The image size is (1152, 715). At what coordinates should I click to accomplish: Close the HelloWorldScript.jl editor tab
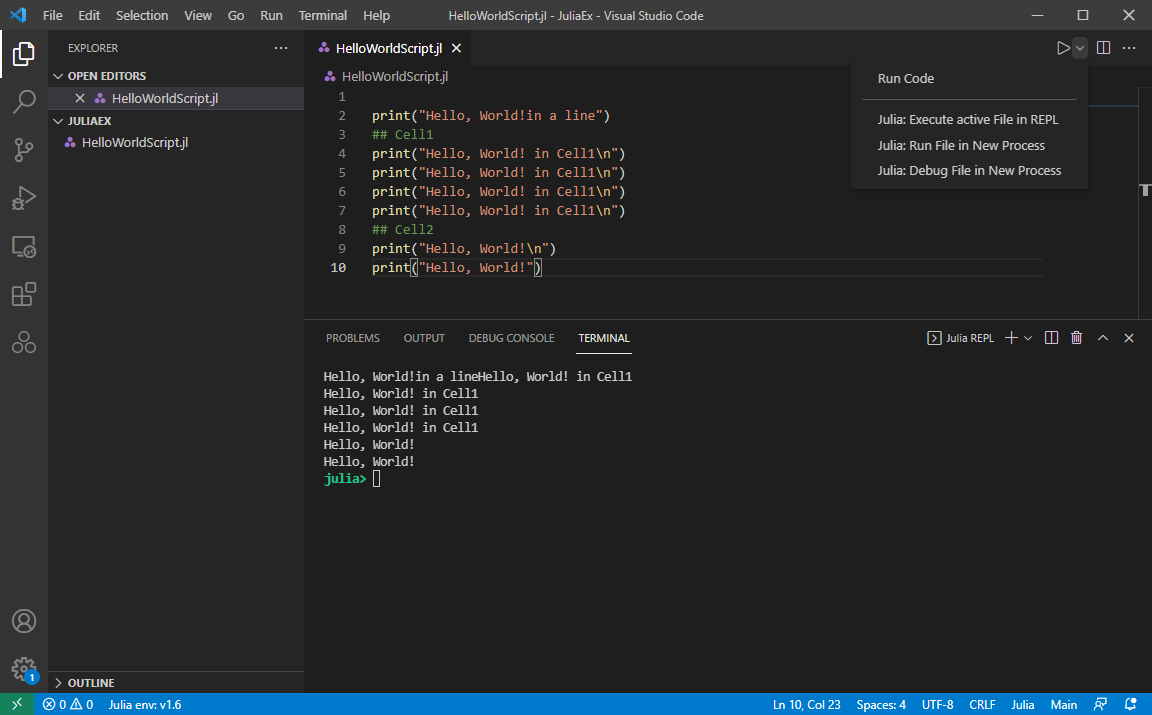tap(456, 48)
